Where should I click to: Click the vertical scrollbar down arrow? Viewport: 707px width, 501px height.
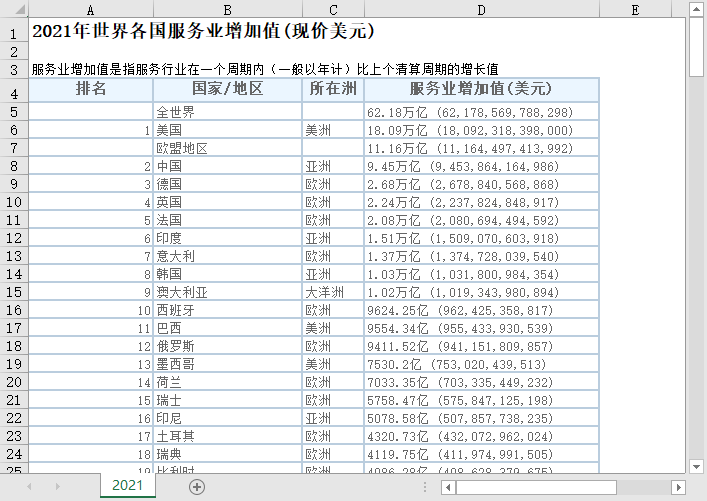(696, 466)
